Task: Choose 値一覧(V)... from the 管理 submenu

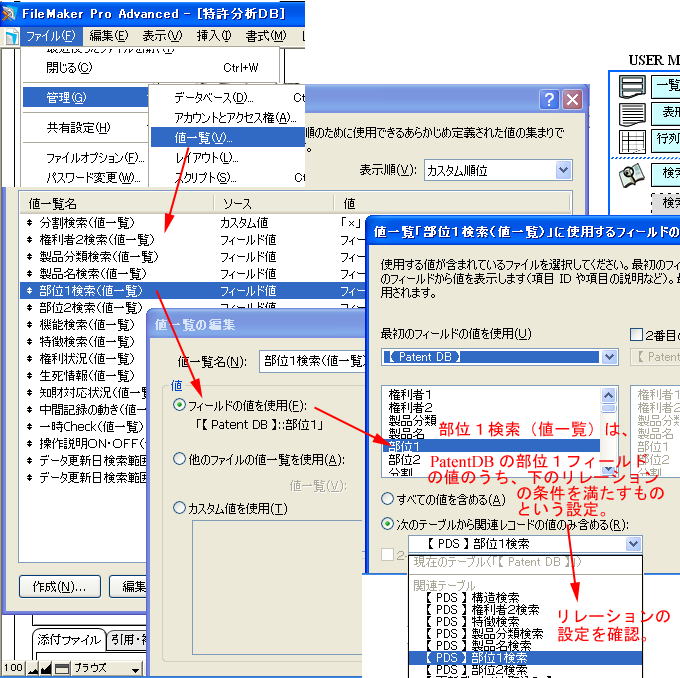Action: pyautogui.click(x=202, y=137)
